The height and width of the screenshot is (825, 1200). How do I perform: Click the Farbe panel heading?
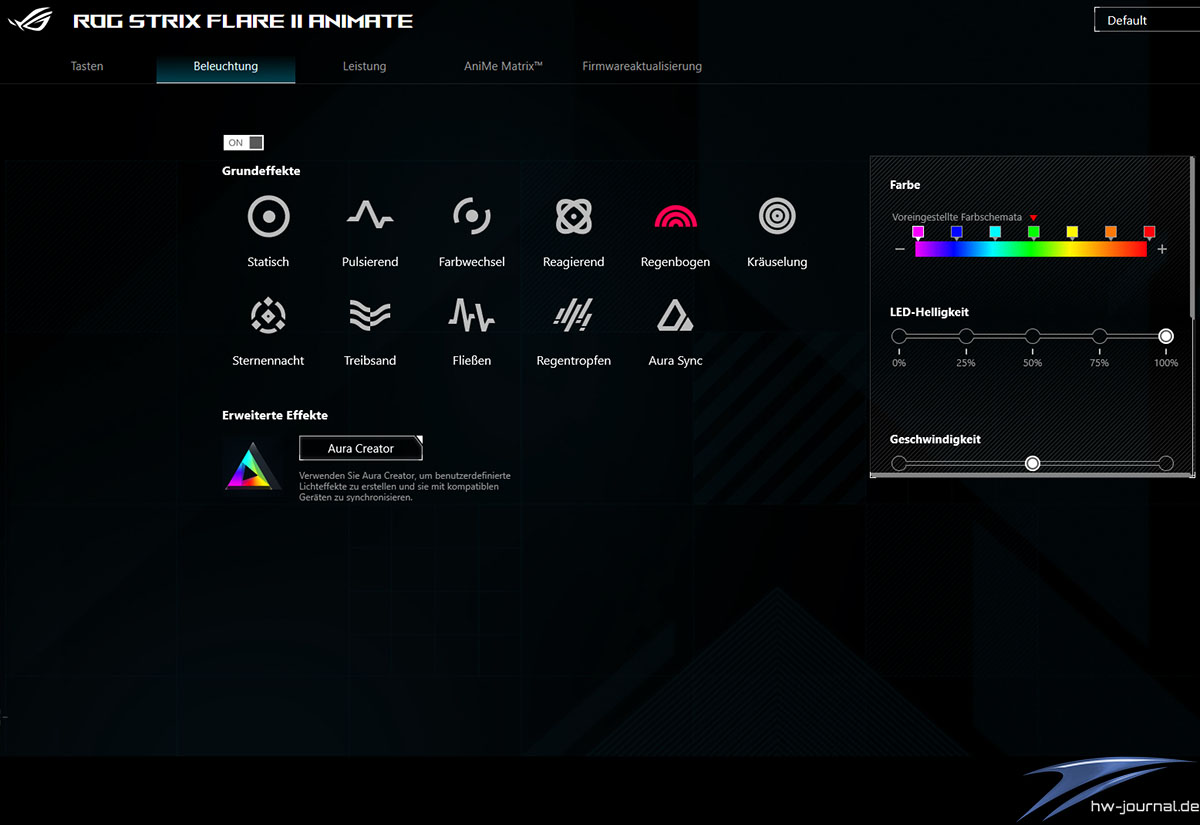[x=905, y=185]
